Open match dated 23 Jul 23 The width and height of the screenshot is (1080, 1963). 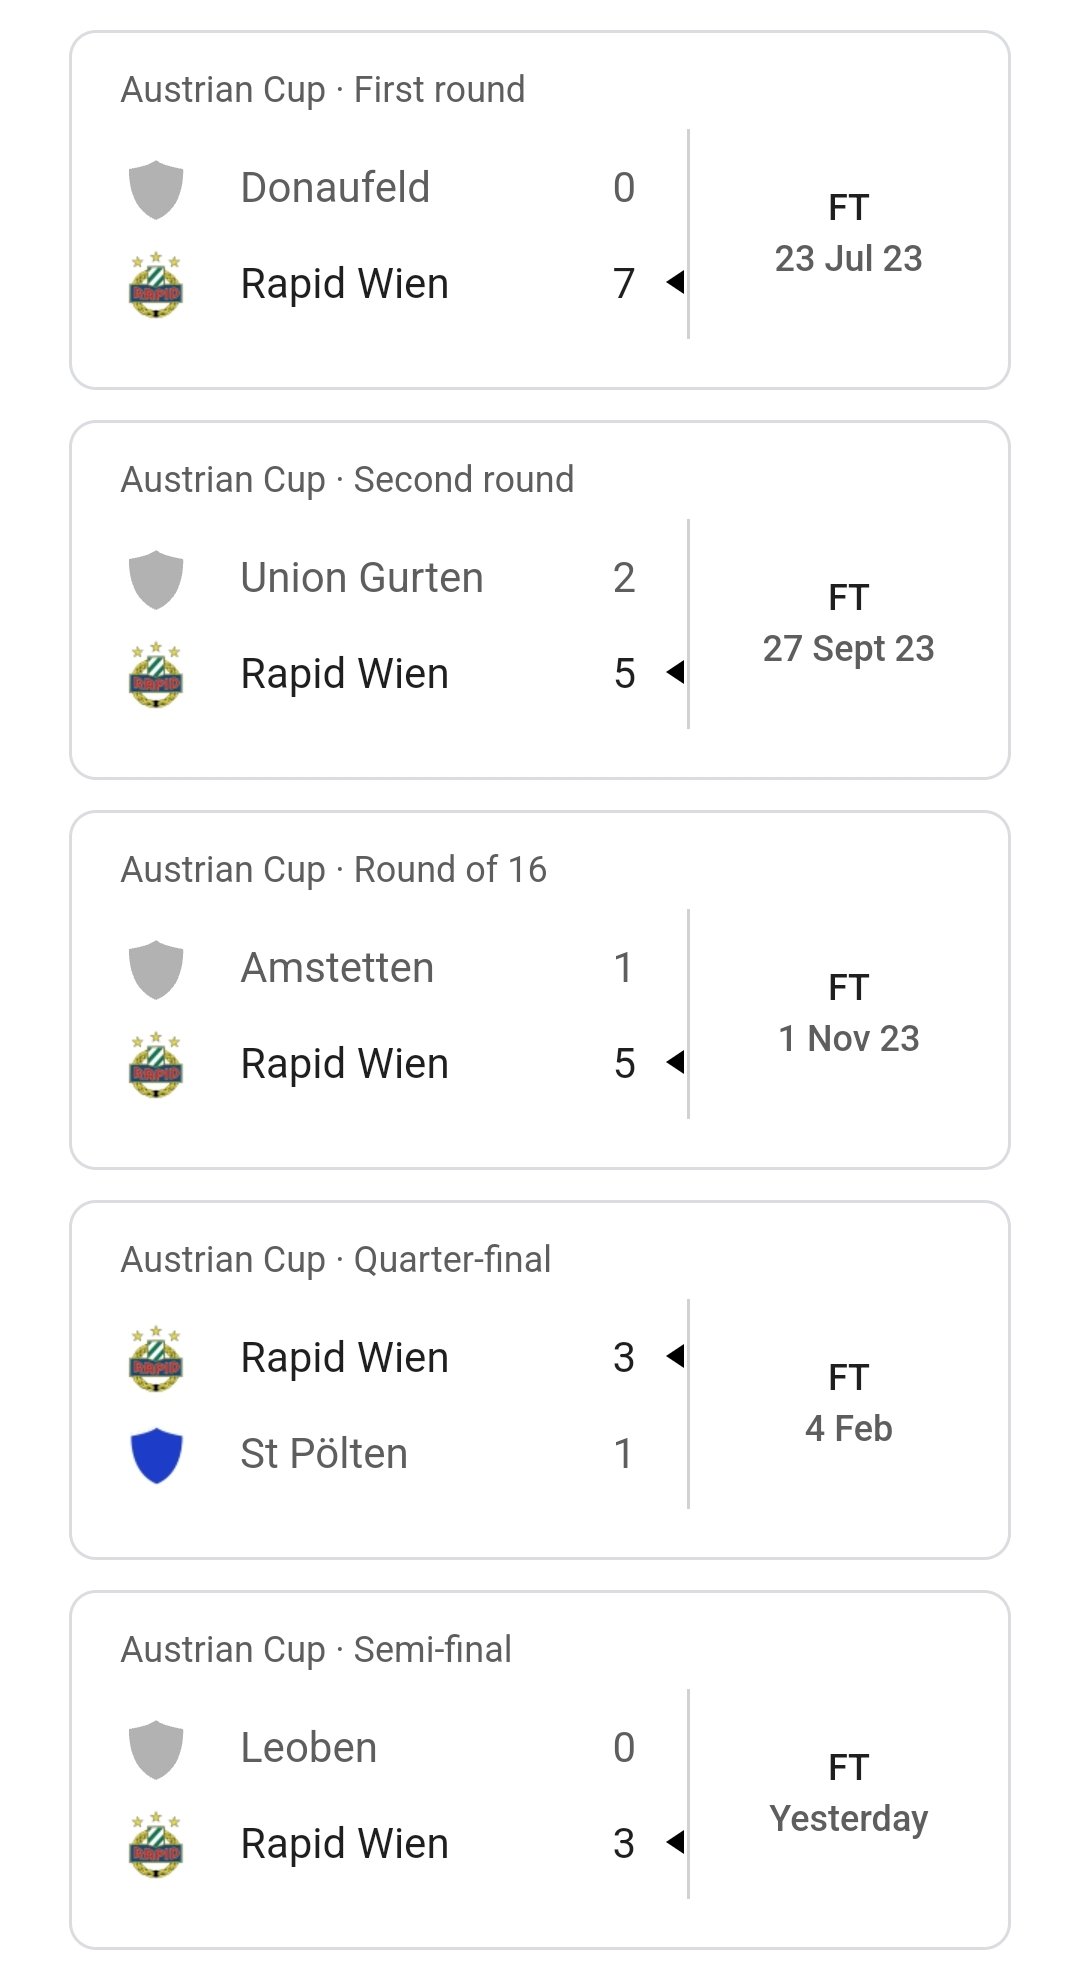pos(848,258)
